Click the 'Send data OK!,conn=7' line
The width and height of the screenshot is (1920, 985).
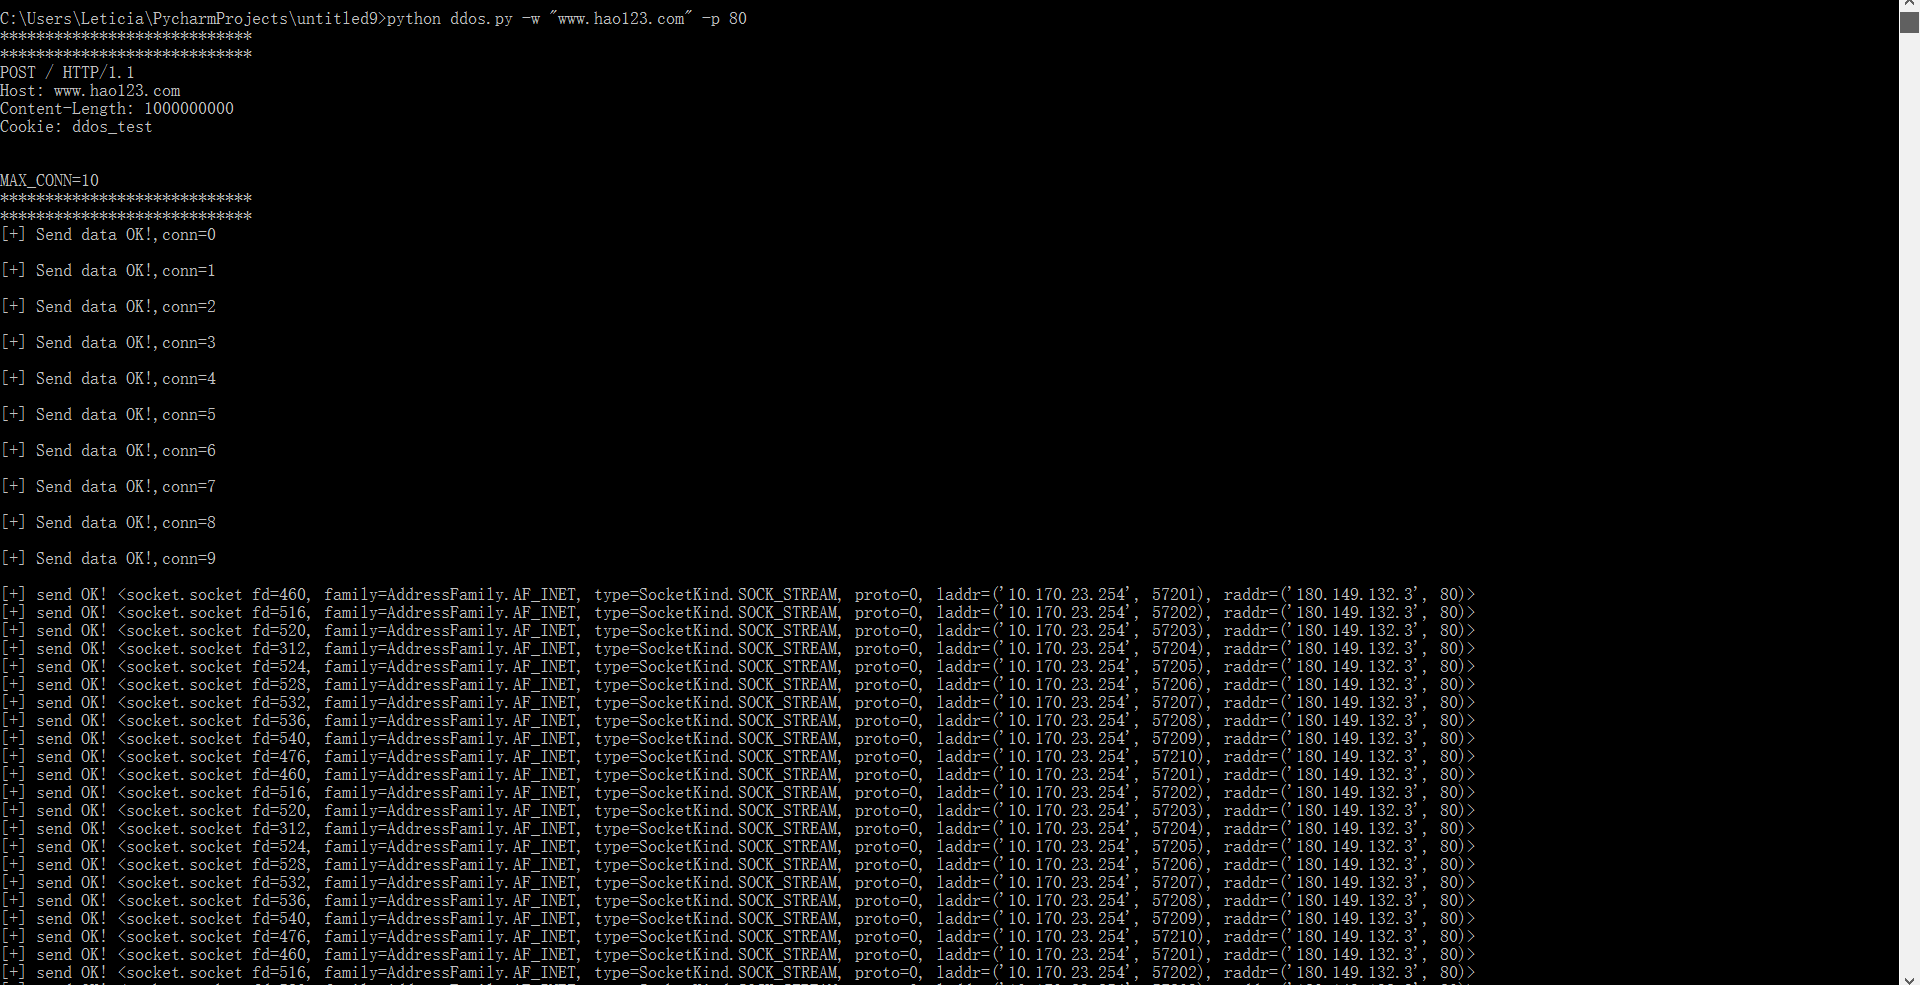point(108,487)
